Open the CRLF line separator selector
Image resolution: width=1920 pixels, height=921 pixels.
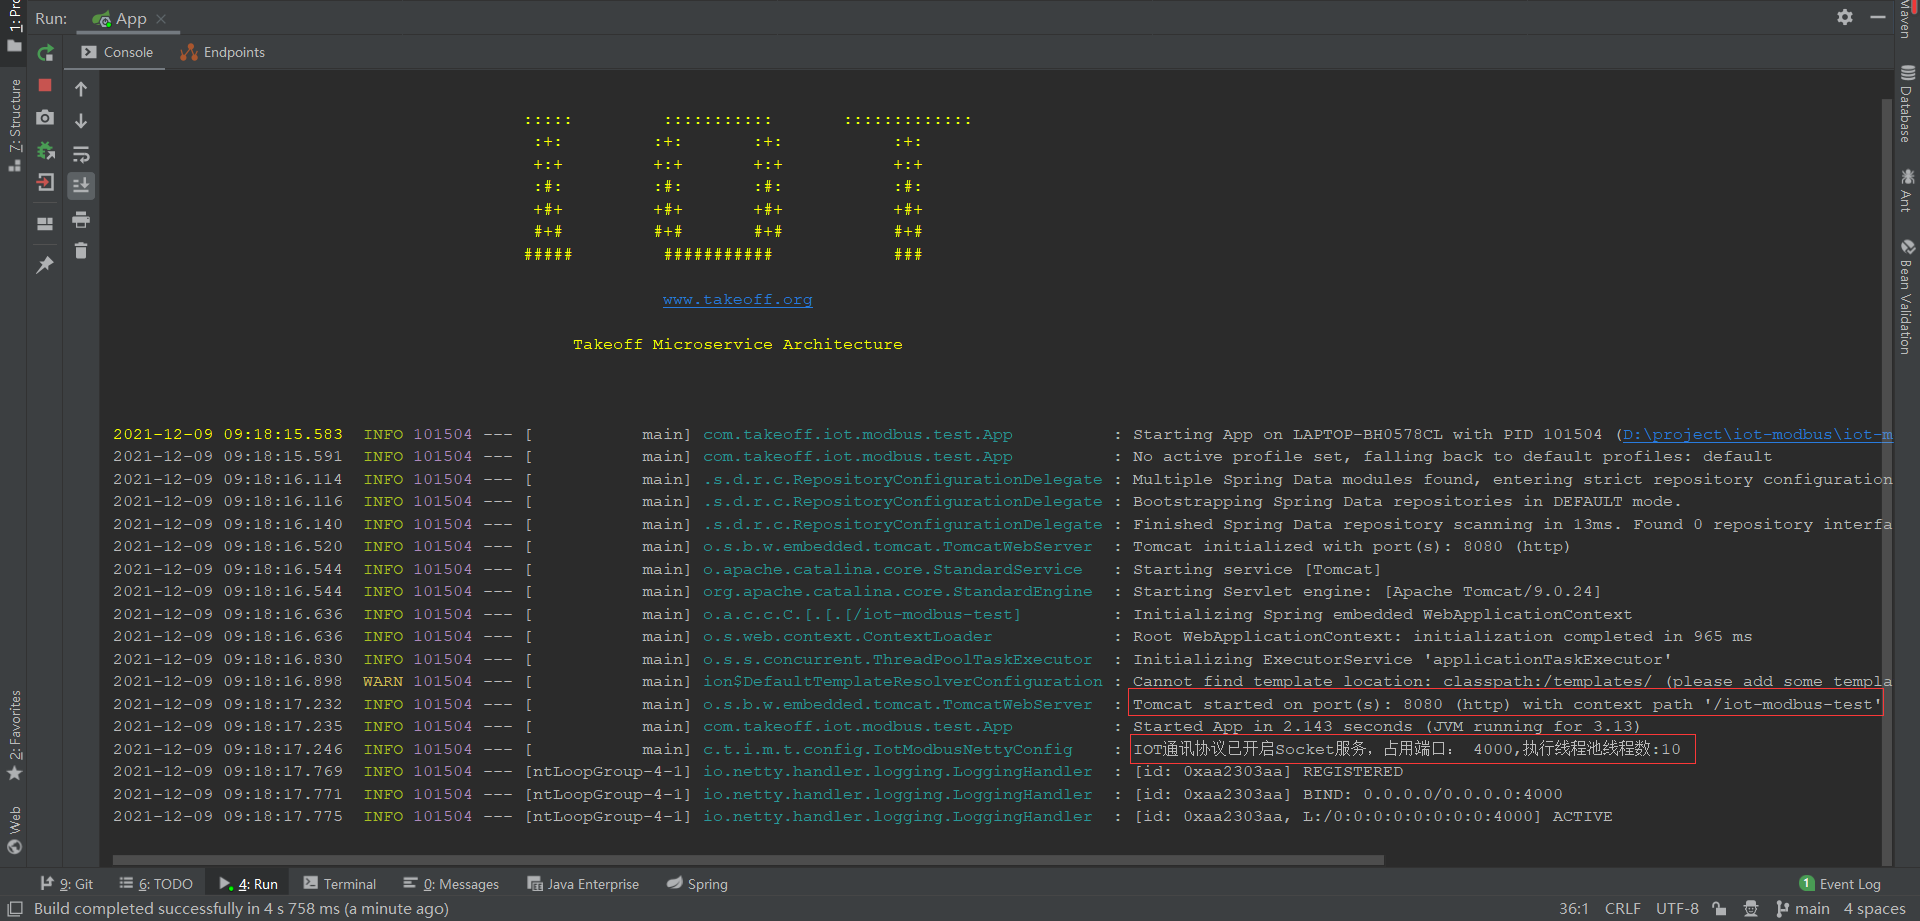click(1622, 908)
